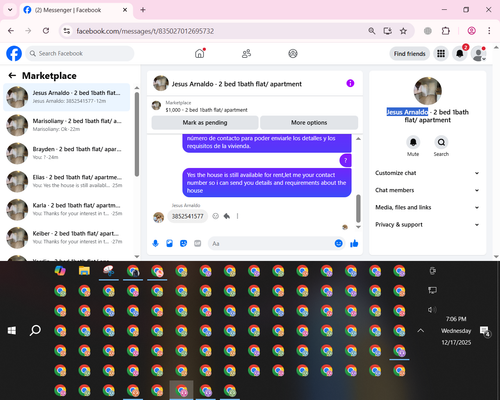
Task: Reload the page in Chrome
Action: [x=46, y=31]
